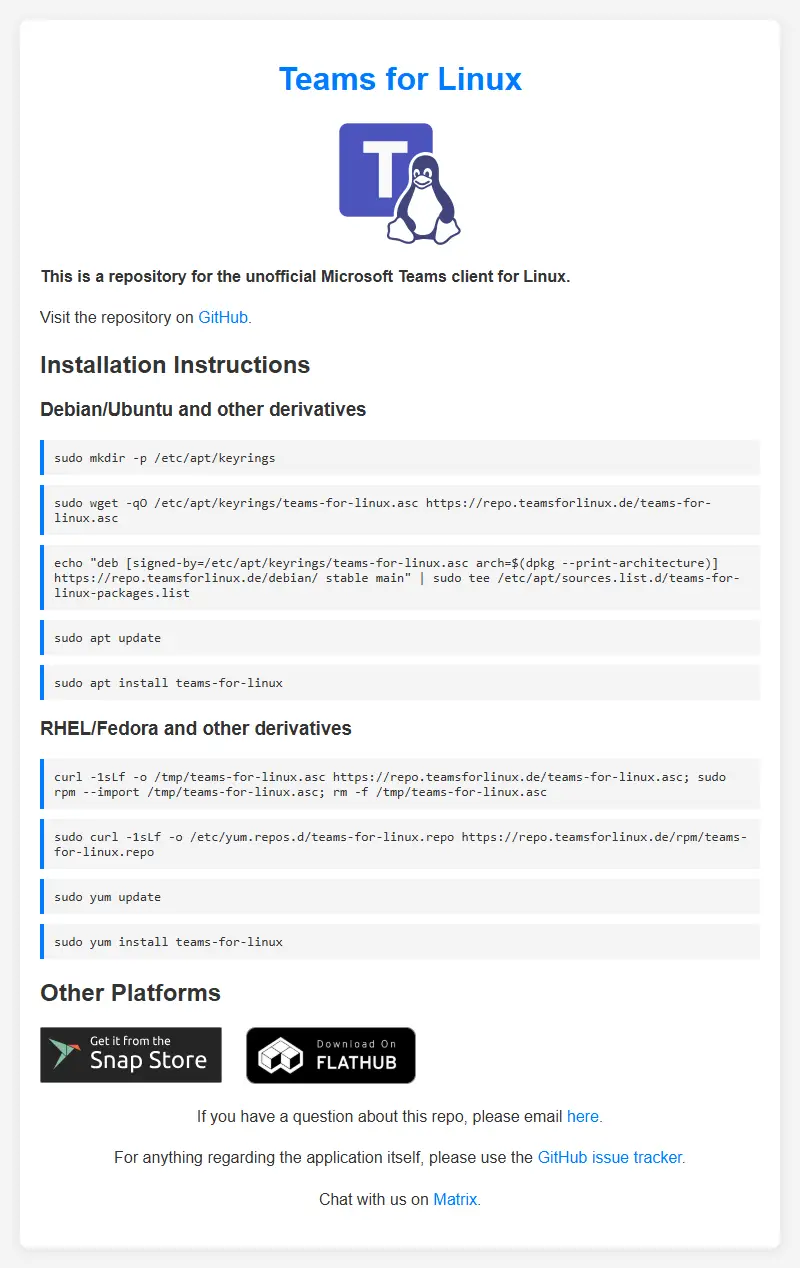Click the 'Teams for Linux' page title
This screenshot has width=800, height=1268.
tap(400, 79)
